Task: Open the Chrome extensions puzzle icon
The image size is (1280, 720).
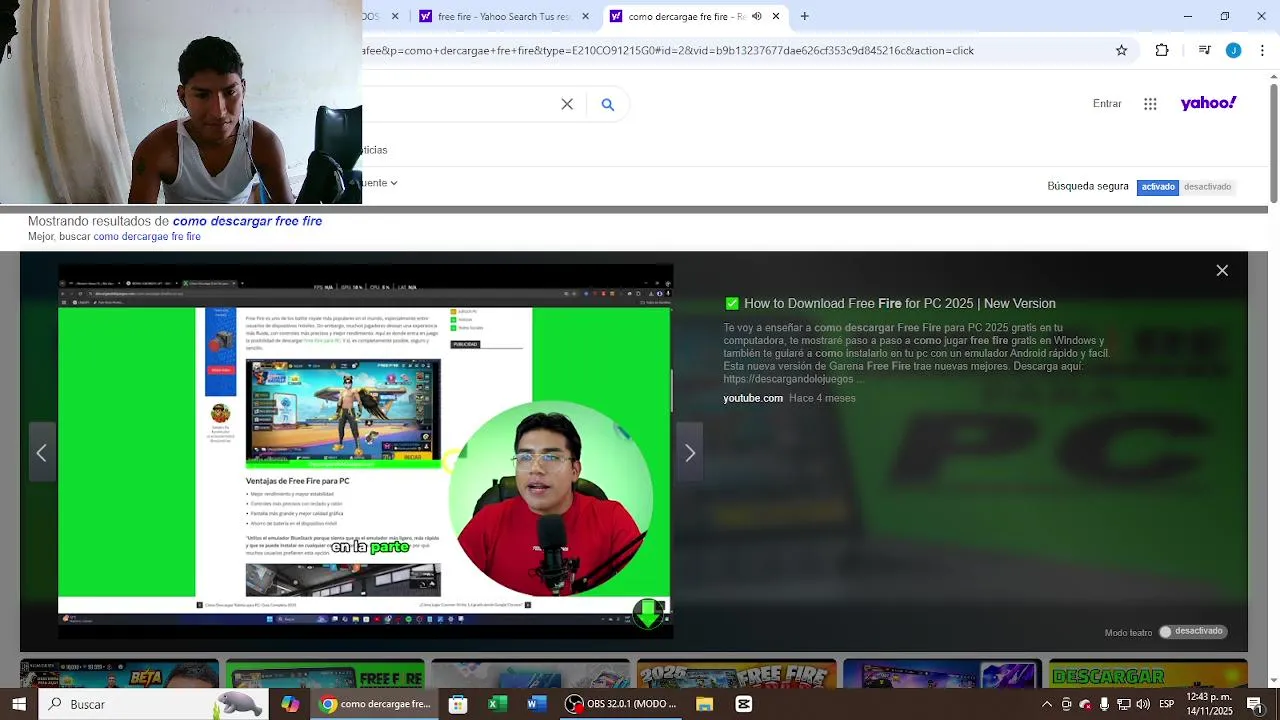Action: pyautogui.click(x=1162, y=50)
